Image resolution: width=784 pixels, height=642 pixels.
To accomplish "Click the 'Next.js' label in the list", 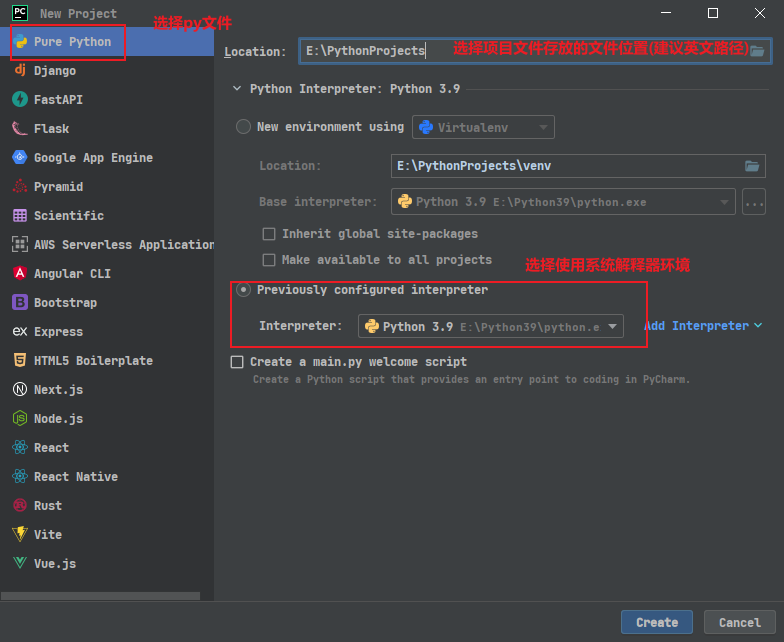I will 58,390.
